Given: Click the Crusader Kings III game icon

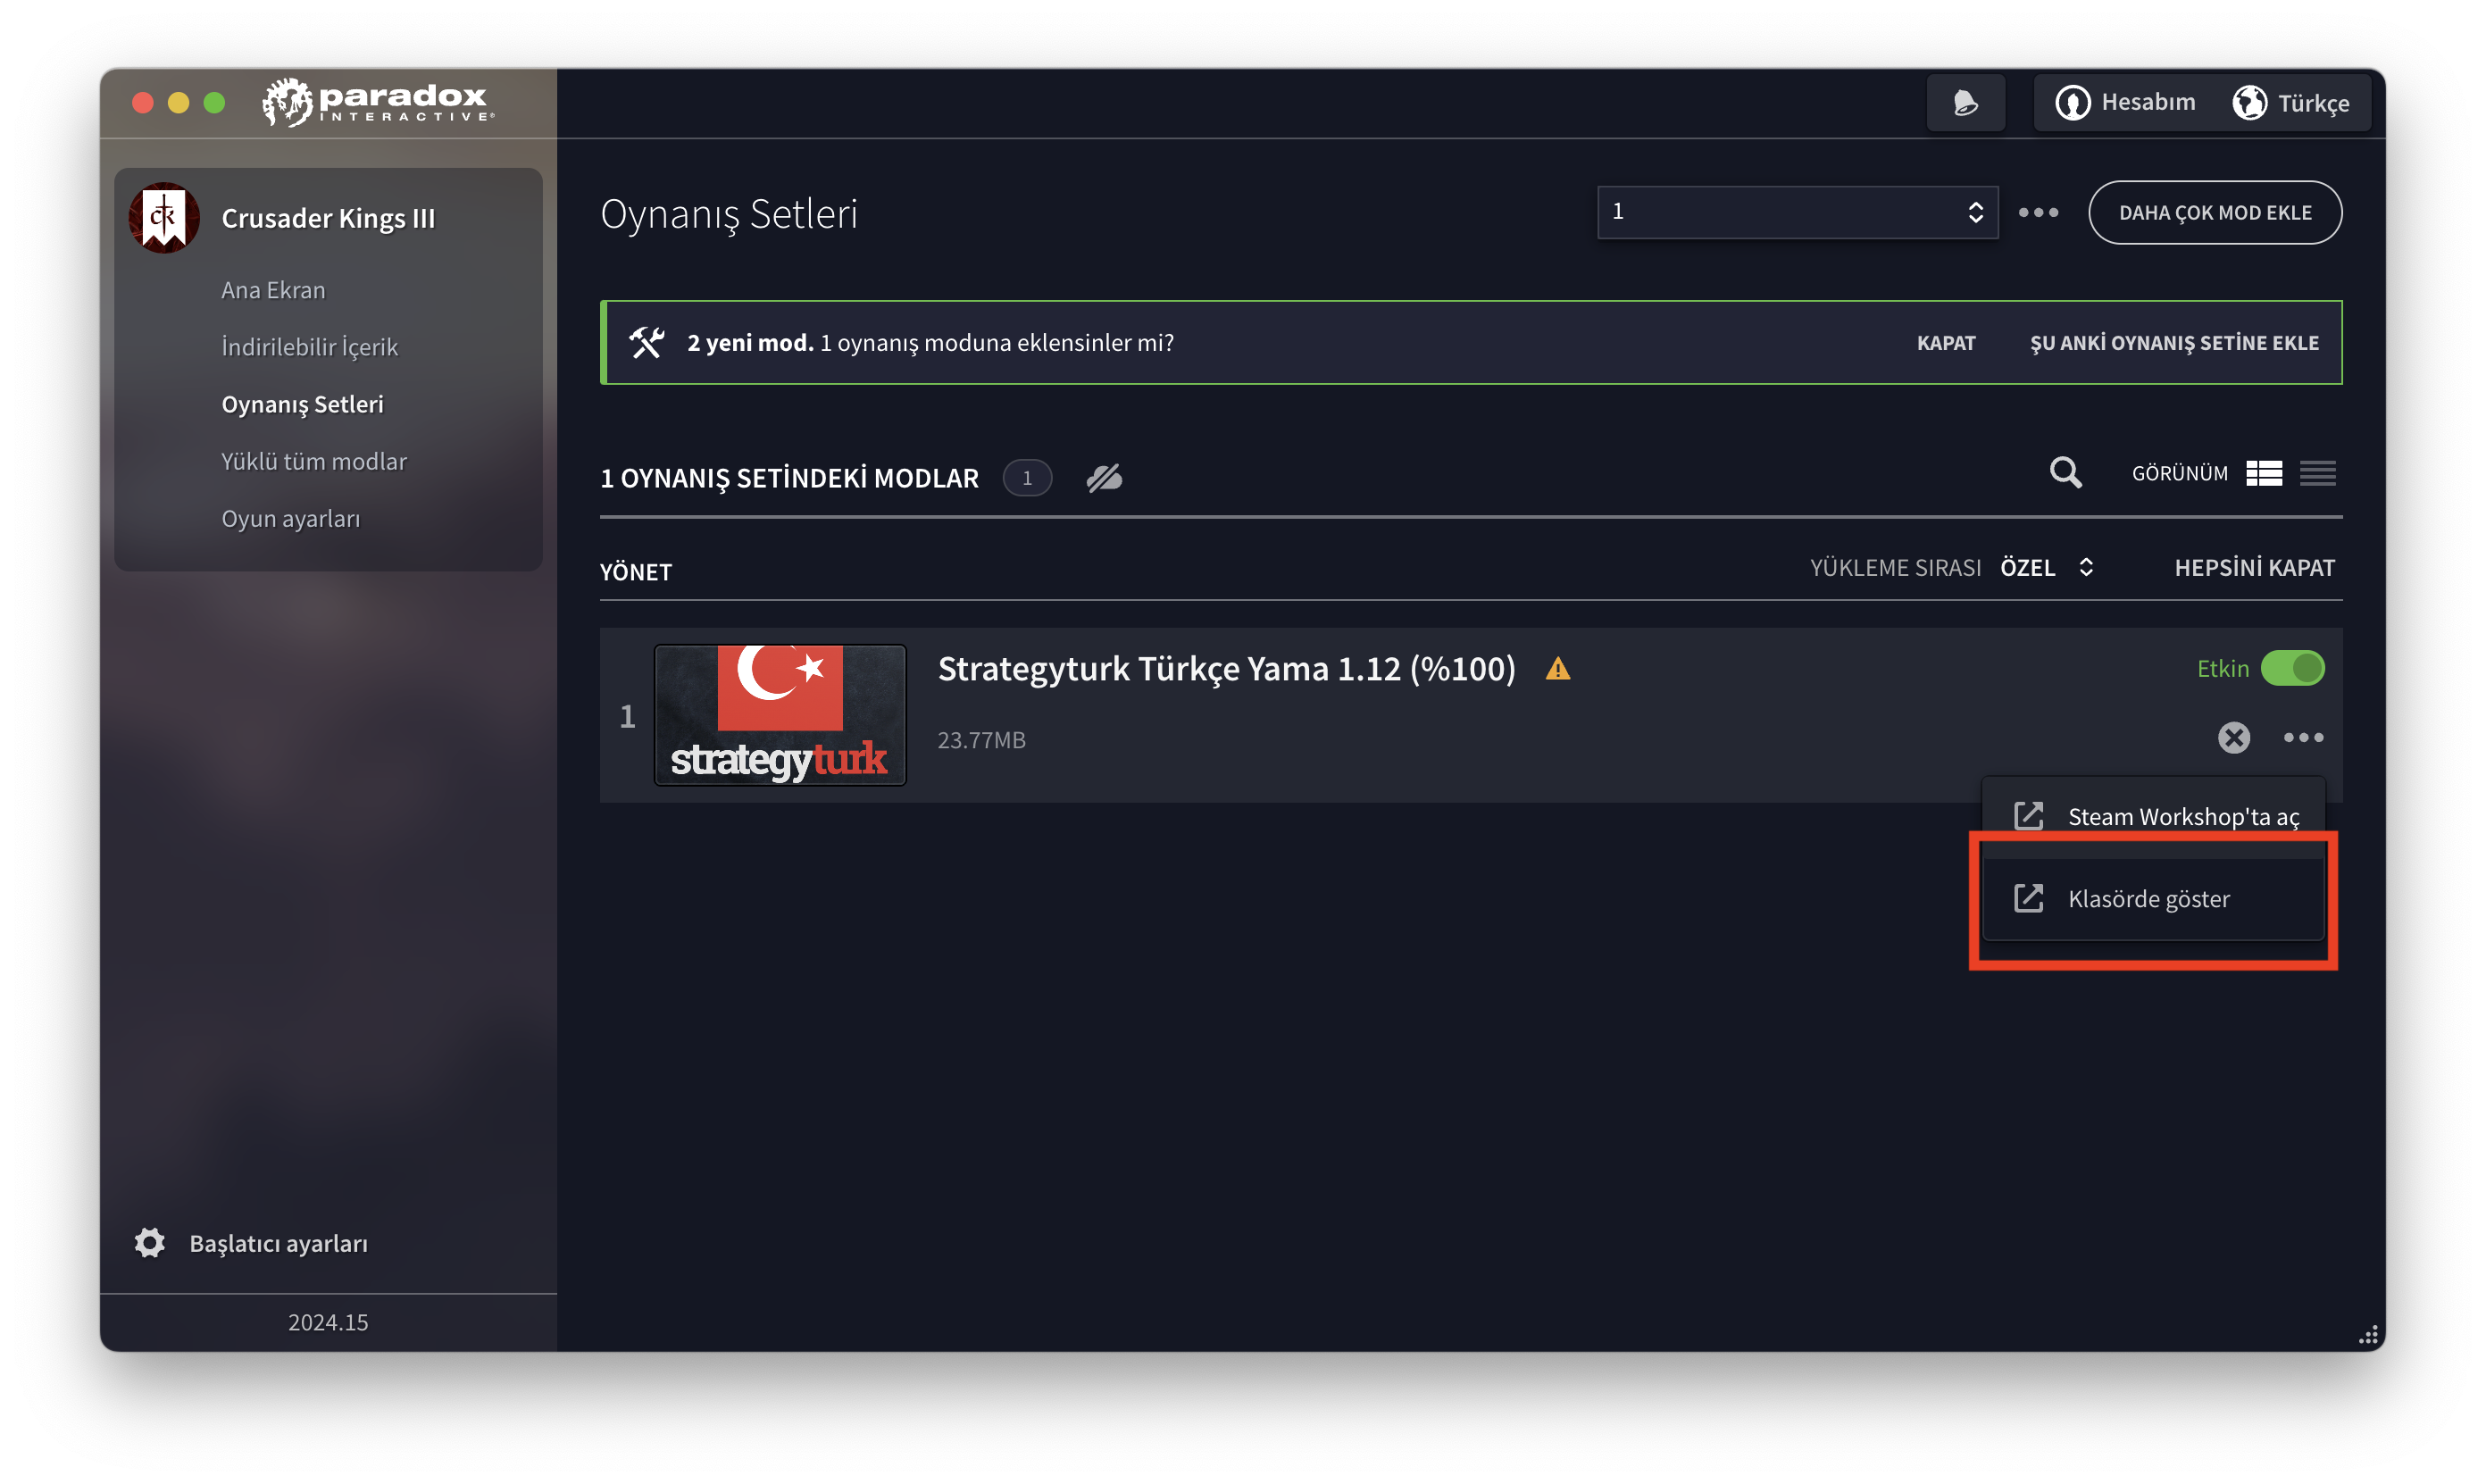Looking at the screenshot, I should click(164, 217).
